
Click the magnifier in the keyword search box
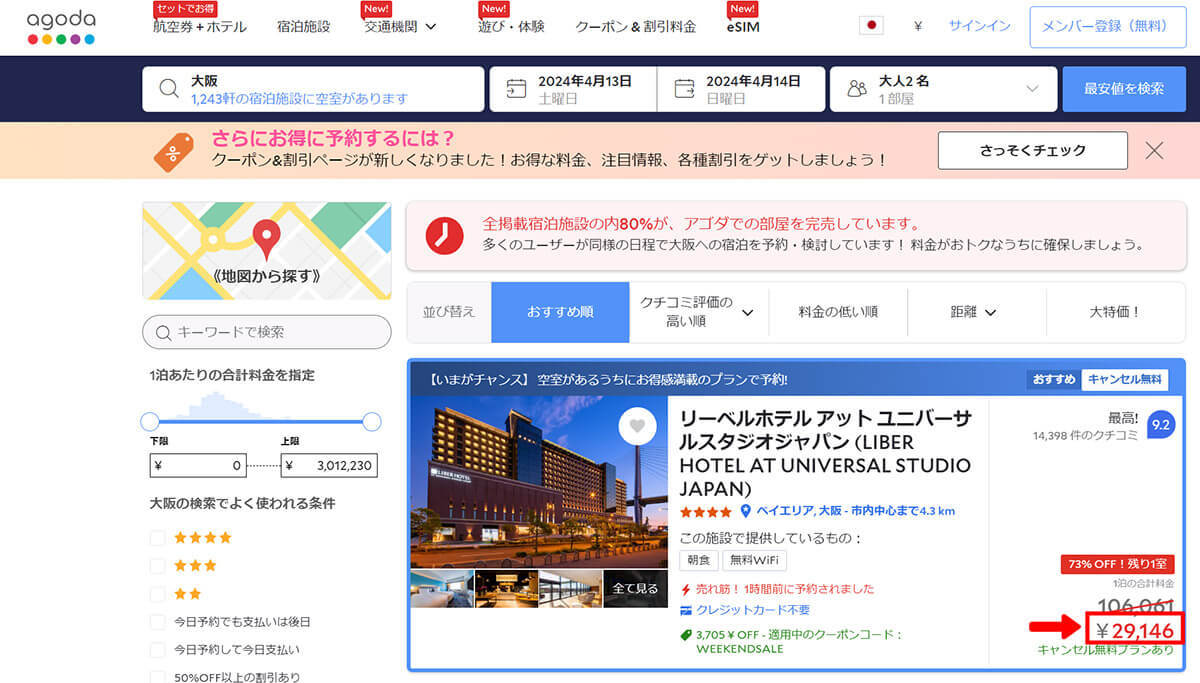coord(164,332)
